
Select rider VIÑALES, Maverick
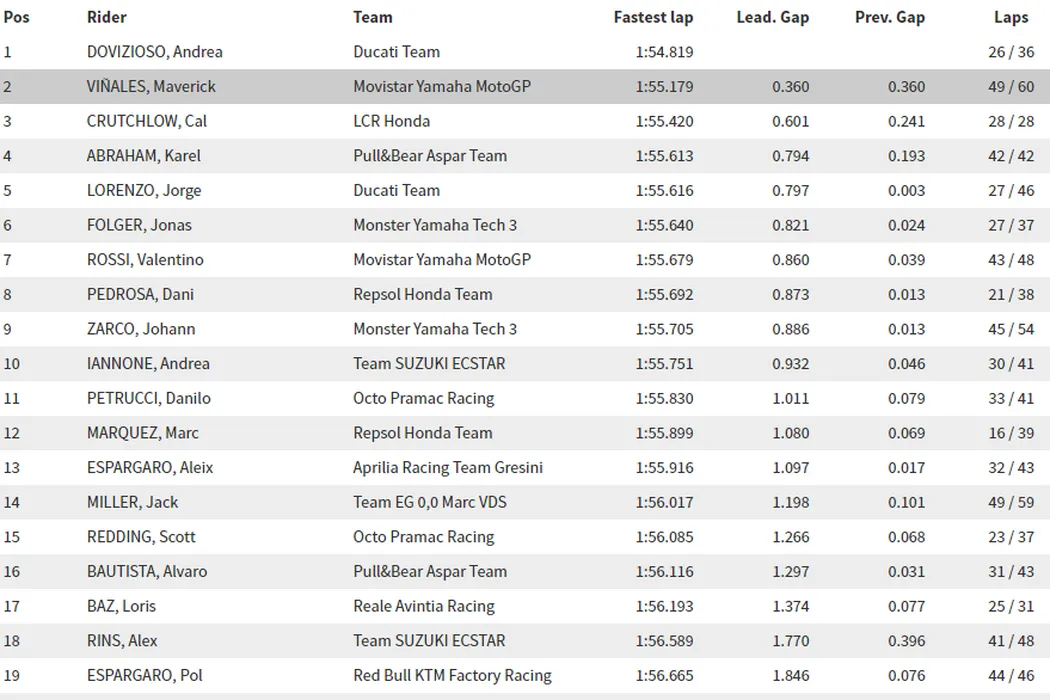click(x=151, y=87)
